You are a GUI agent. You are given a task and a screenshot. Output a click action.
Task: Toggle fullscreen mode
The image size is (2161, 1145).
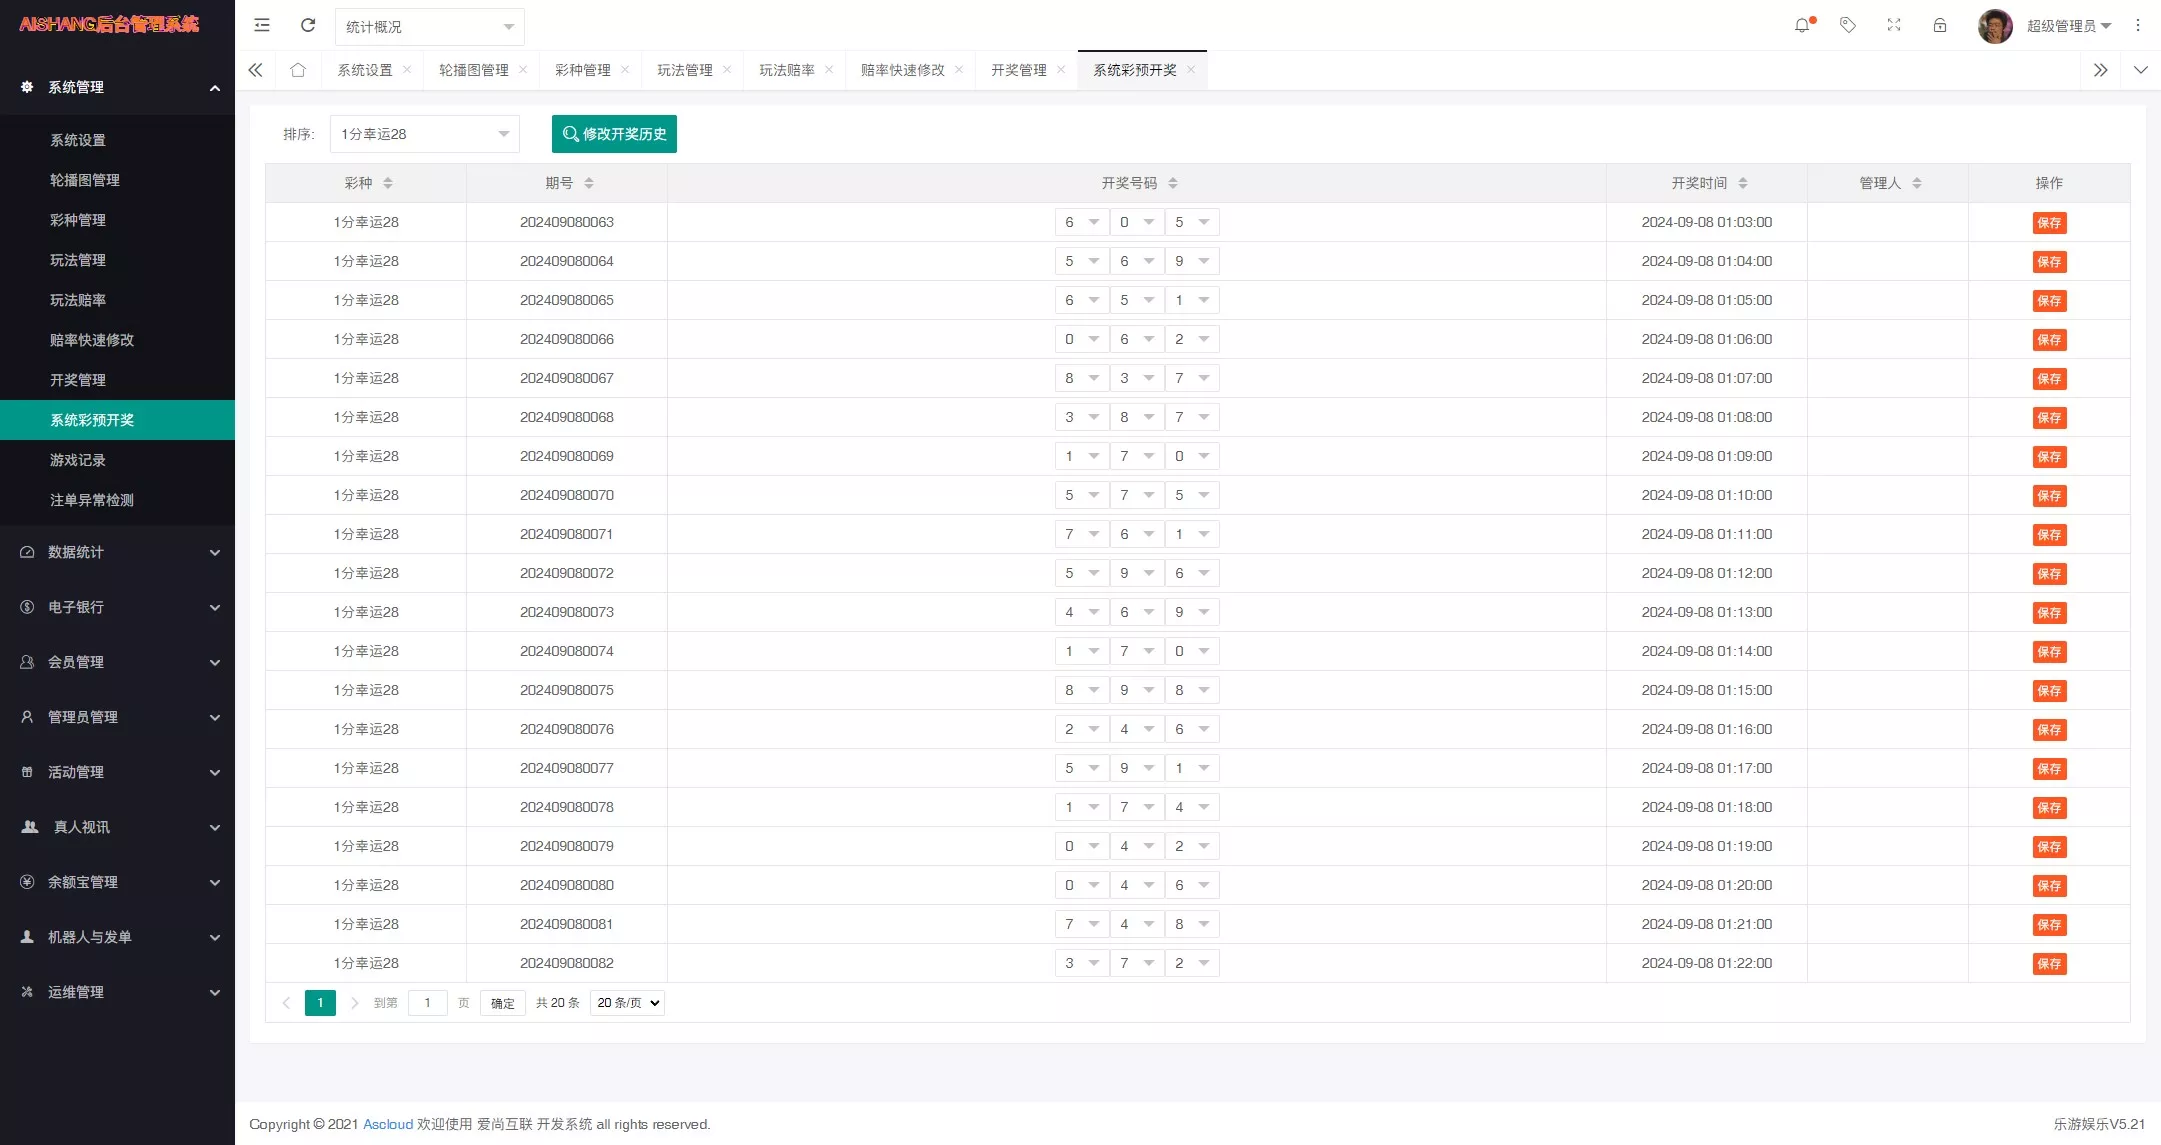click(x=1894, y=25)
